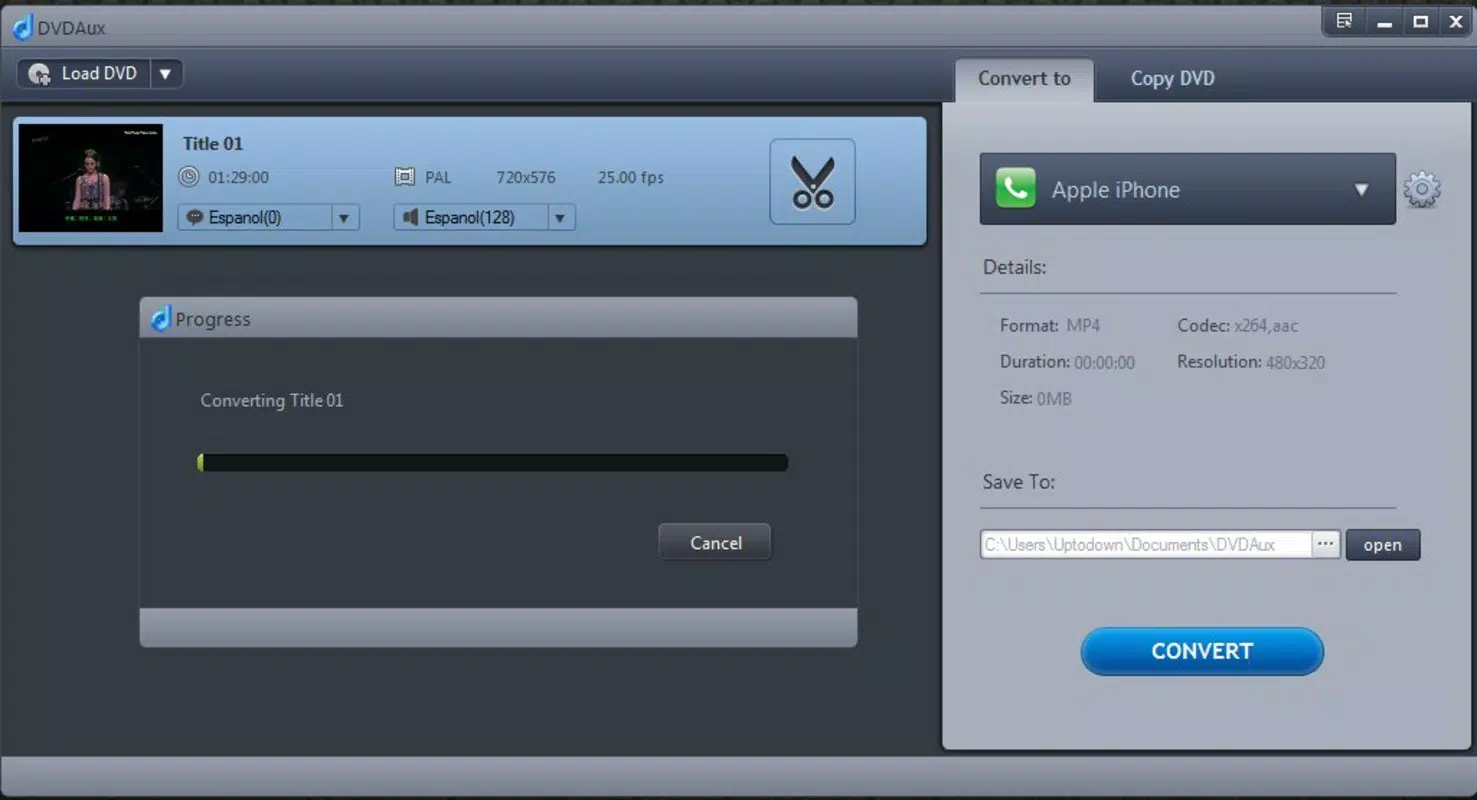Viewport: 1477px width, 800px height.
Task: Click the Duration: 00:00:00 detail
Action: pos(1067,362)
